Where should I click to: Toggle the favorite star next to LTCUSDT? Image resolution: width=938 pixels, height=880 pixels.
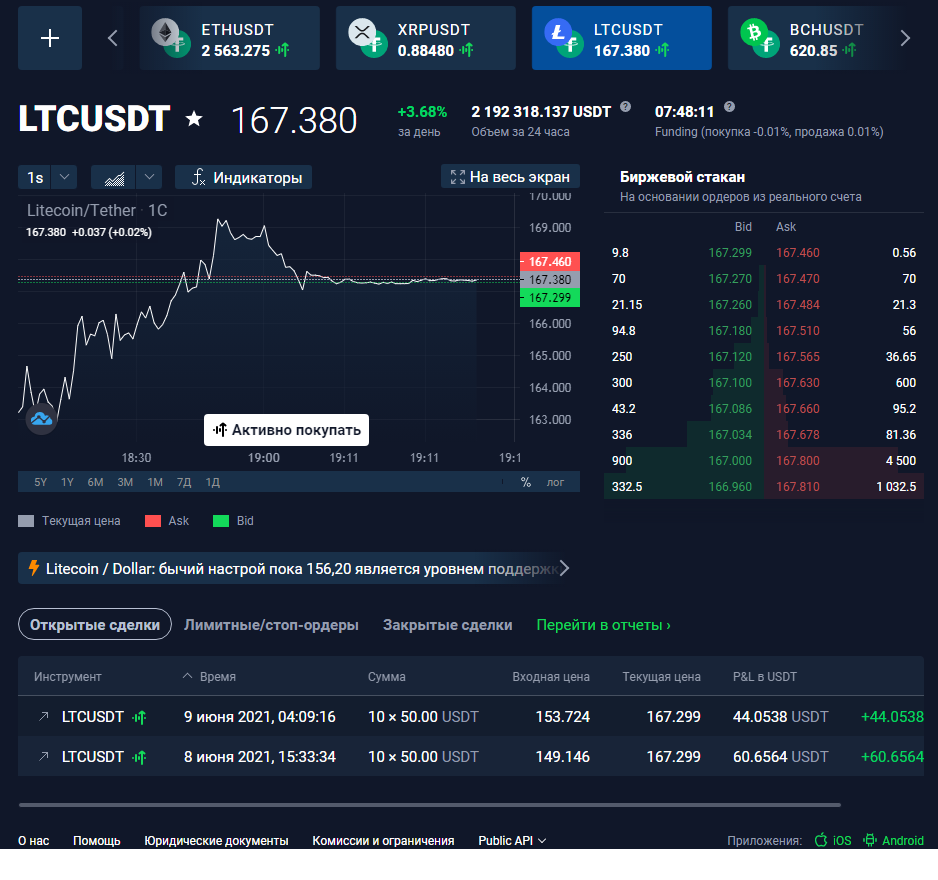194,118
